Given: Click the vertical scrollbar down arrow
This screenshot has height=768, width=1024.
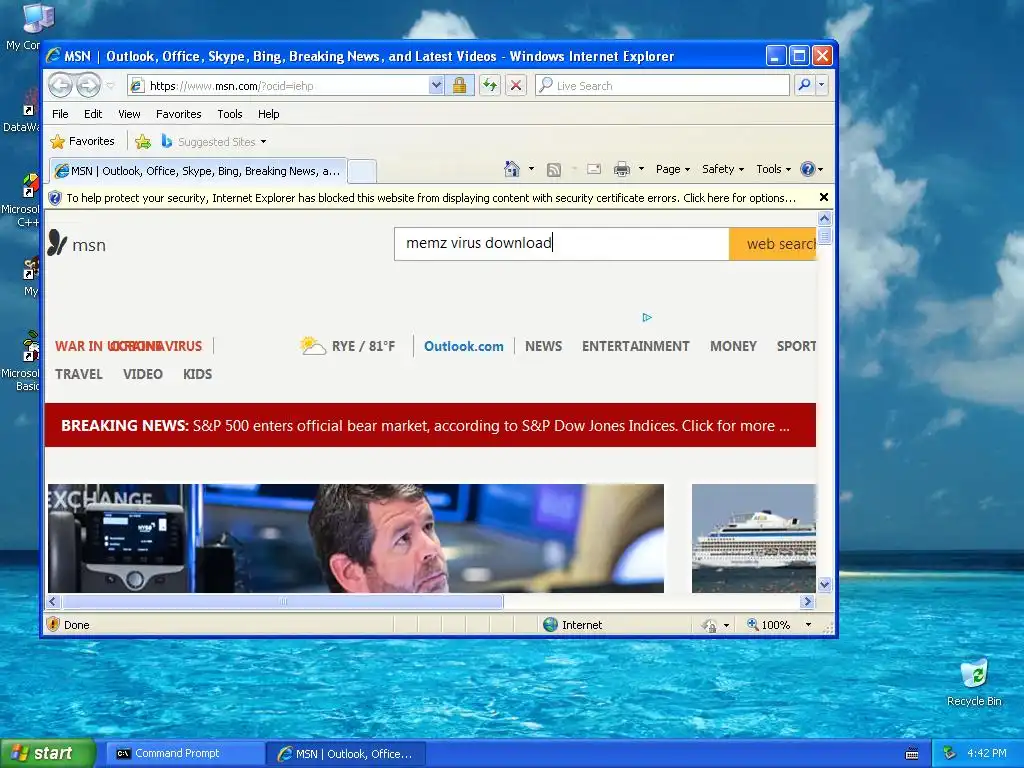Looking at the screenshot, I should click(x=824, y=584).
